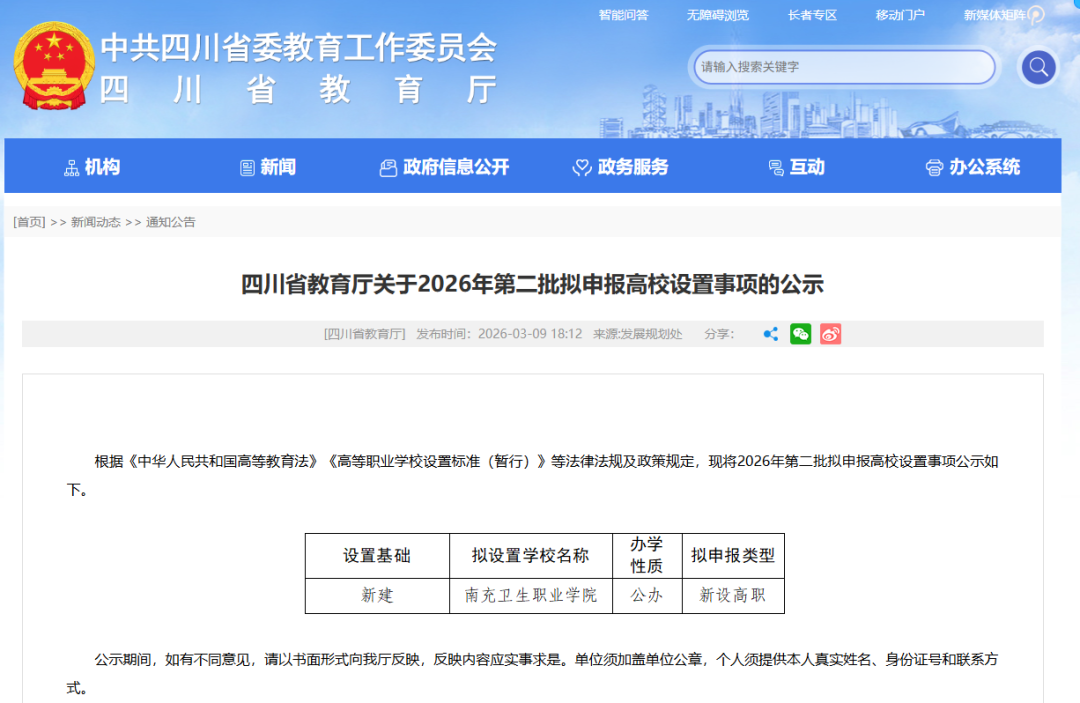Click the 办公系统 icon on the navbar

coord(934,167)
